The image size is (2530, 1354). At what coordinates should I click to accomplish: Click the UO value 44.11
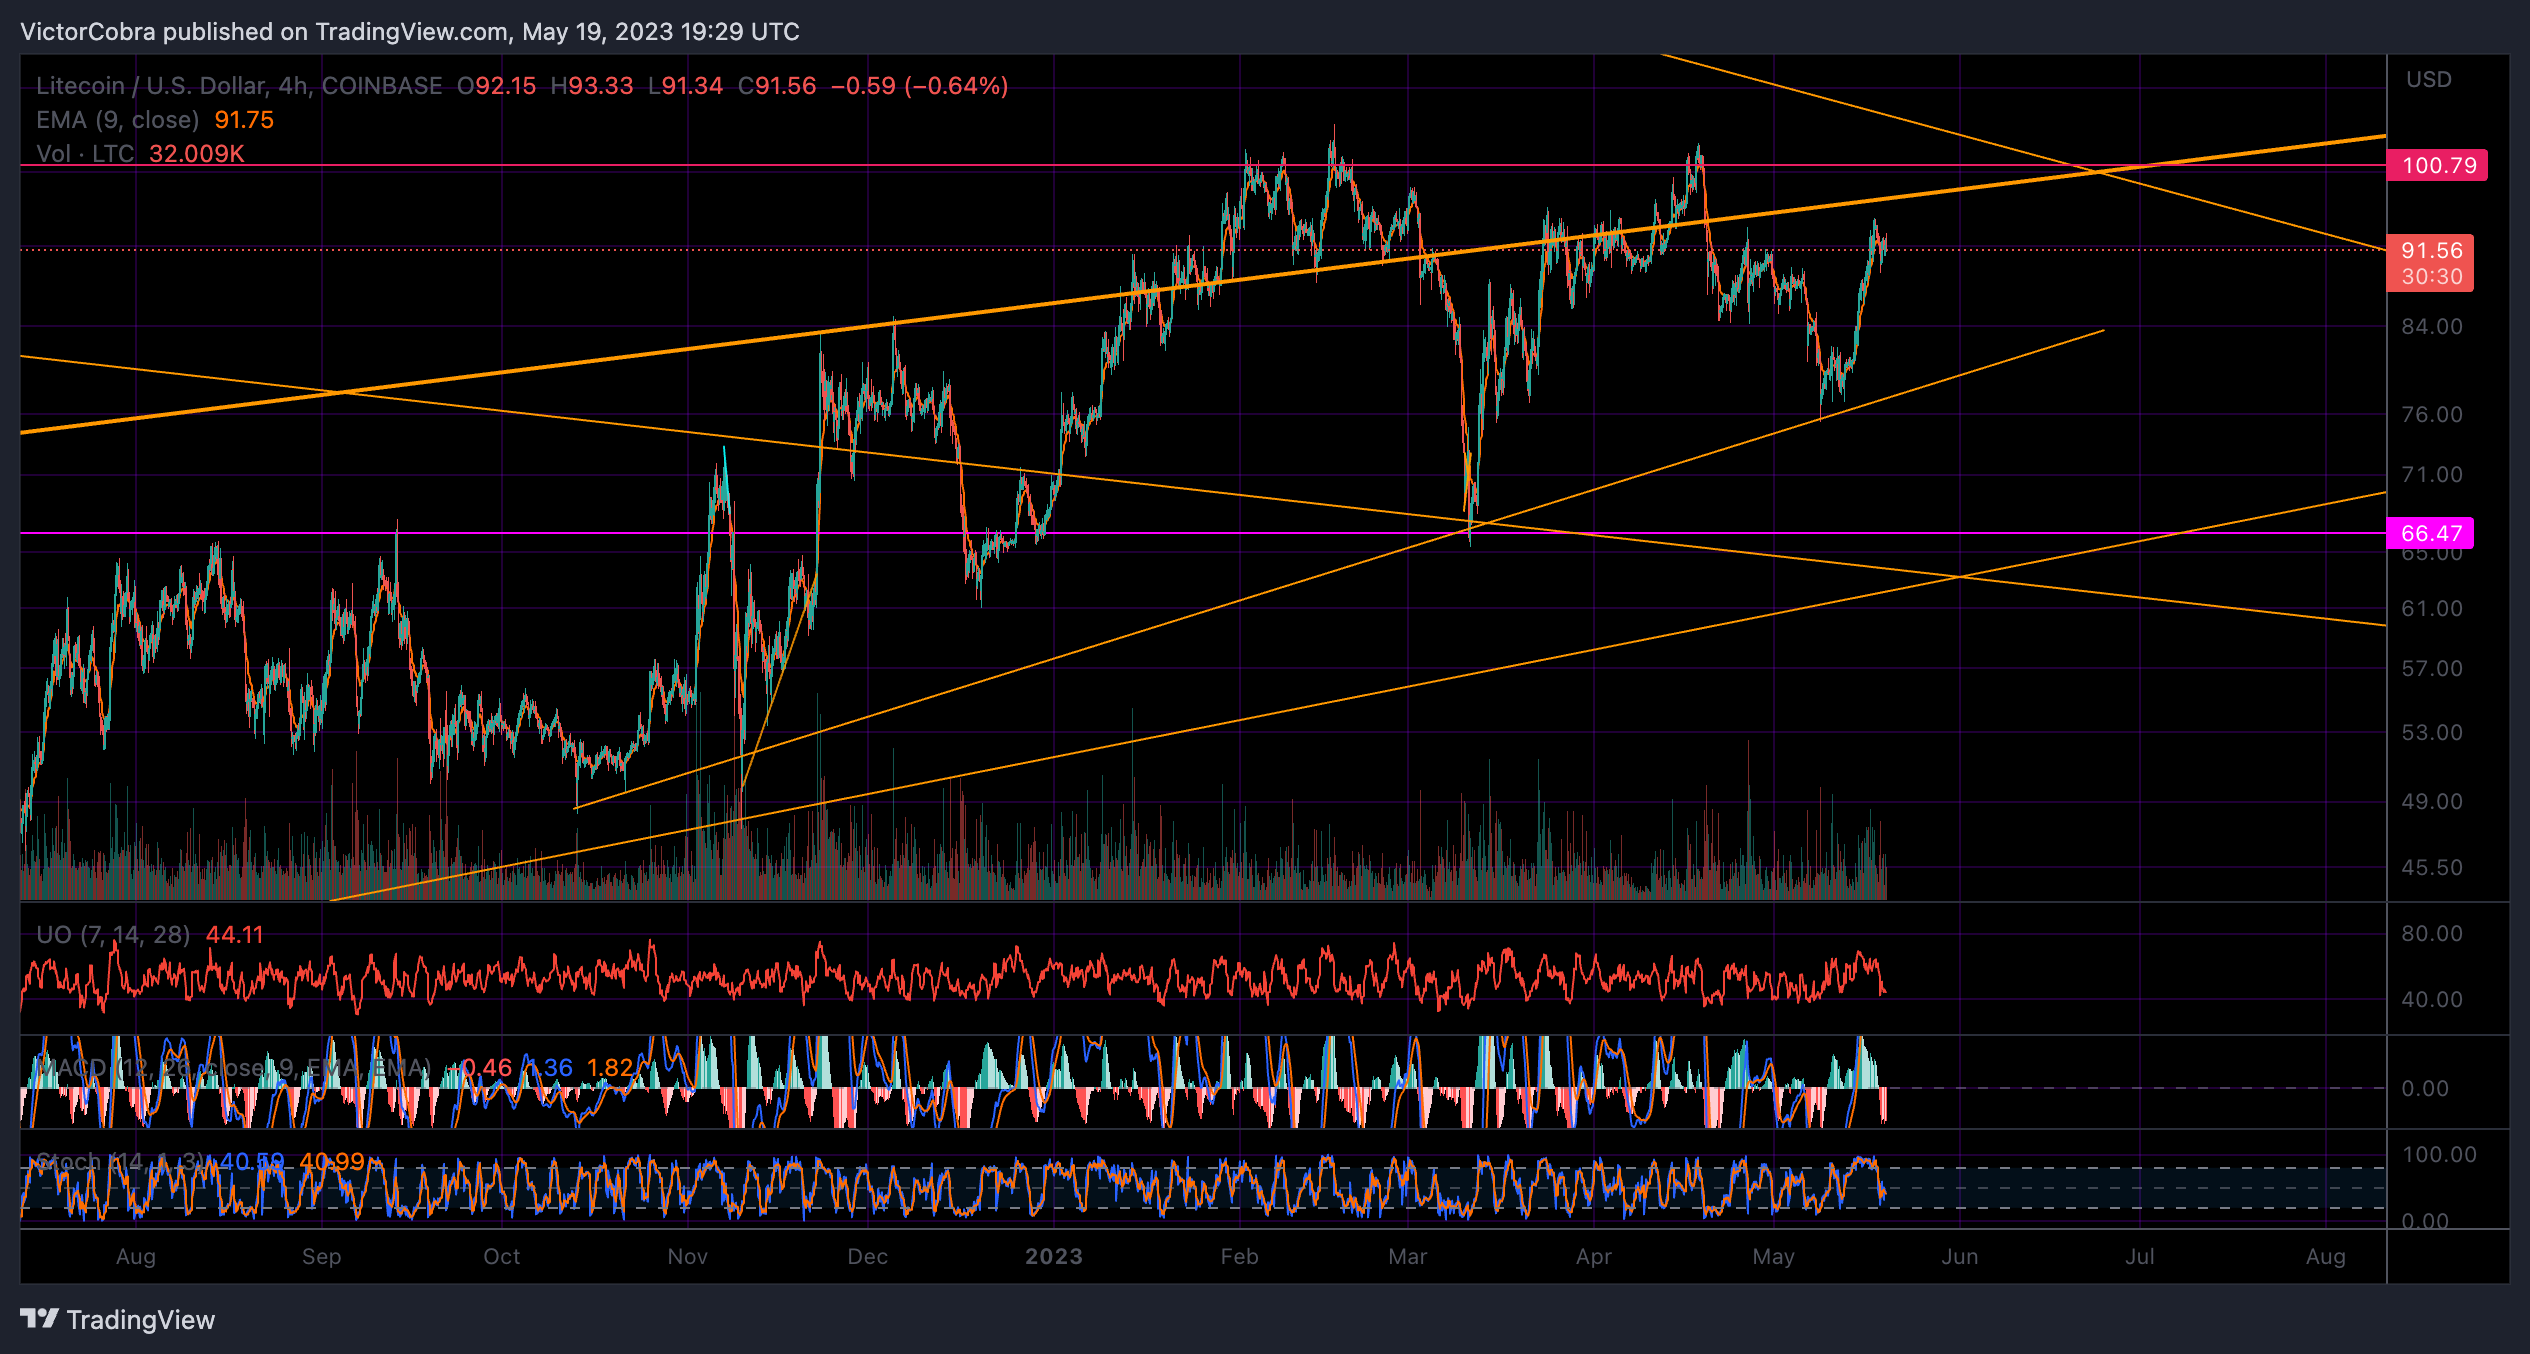click(235, 935)
